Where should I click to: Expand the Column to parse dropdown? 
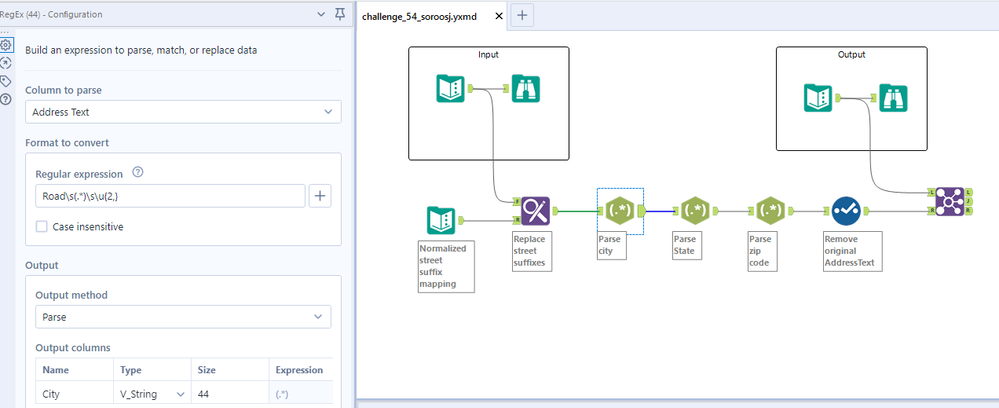coord(183,112)
